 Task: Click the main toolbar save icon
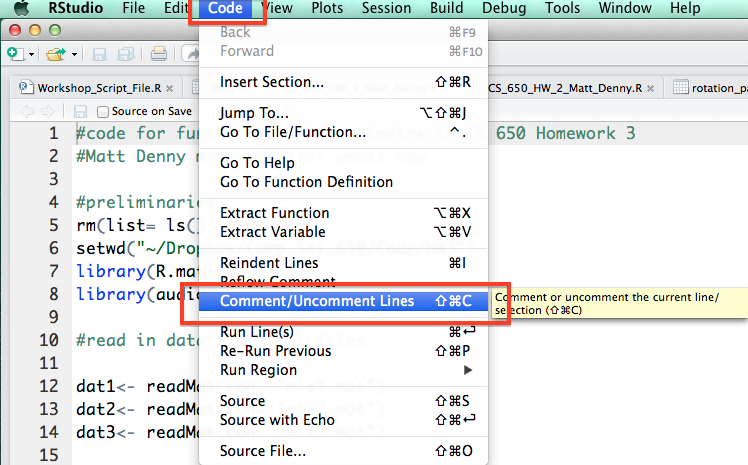point(99,54)
